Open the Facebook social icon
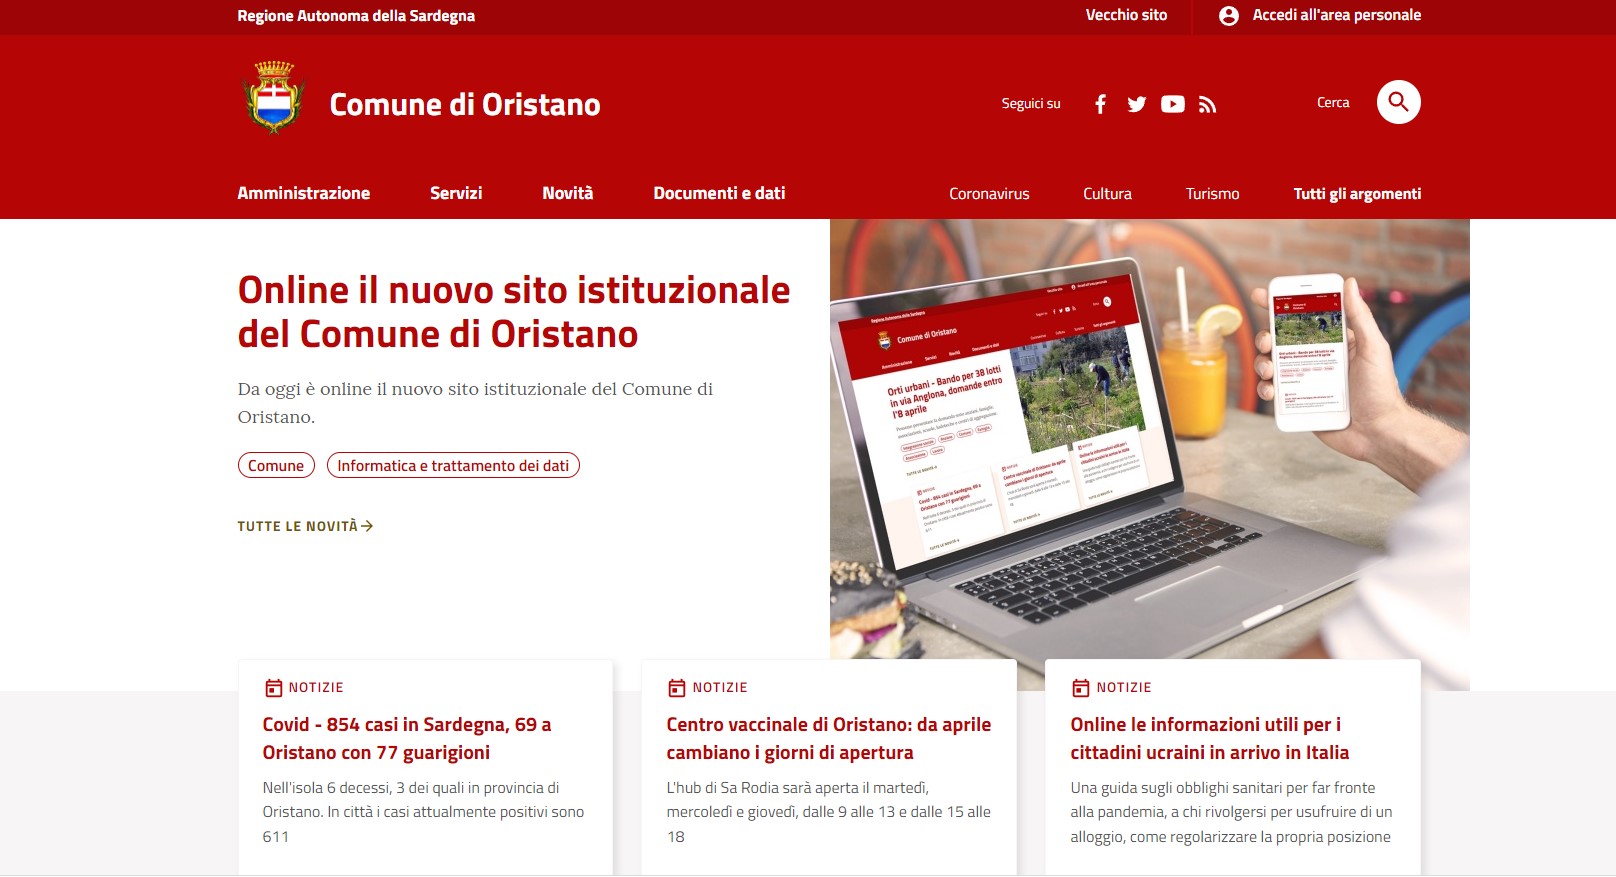 pos(1100,104)
